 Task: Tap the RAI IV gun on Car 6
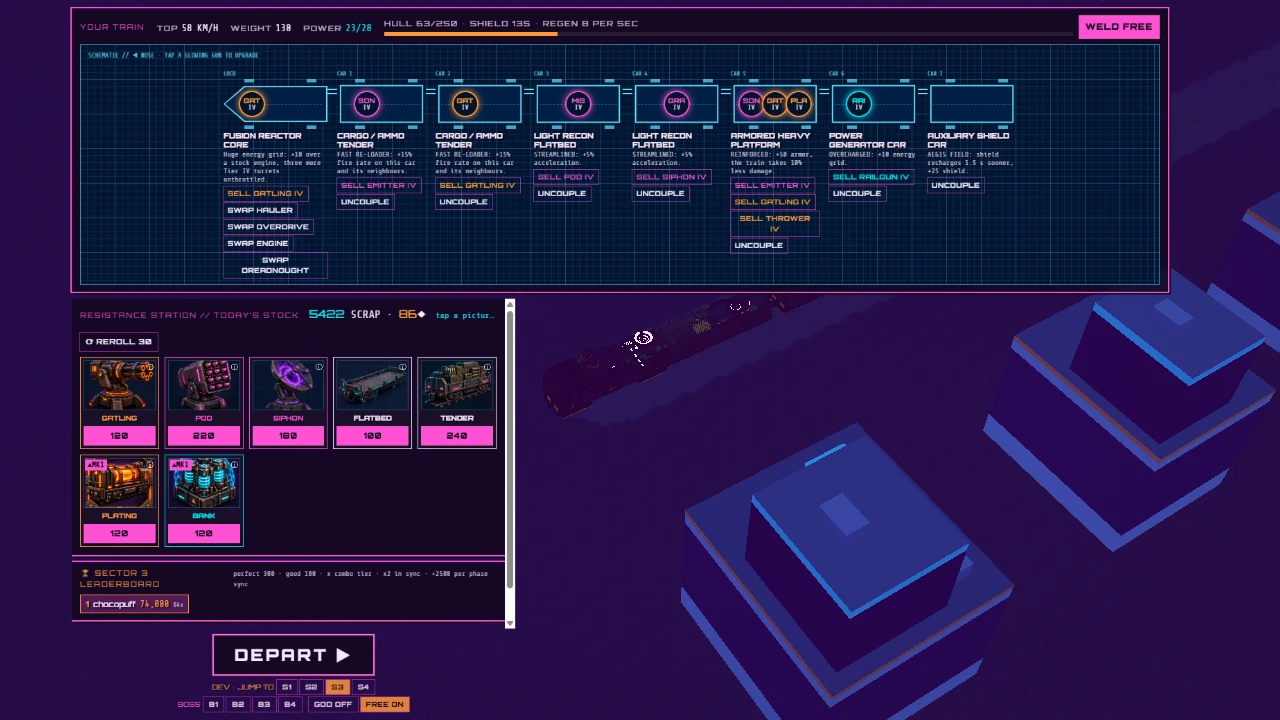click(858, 103)
